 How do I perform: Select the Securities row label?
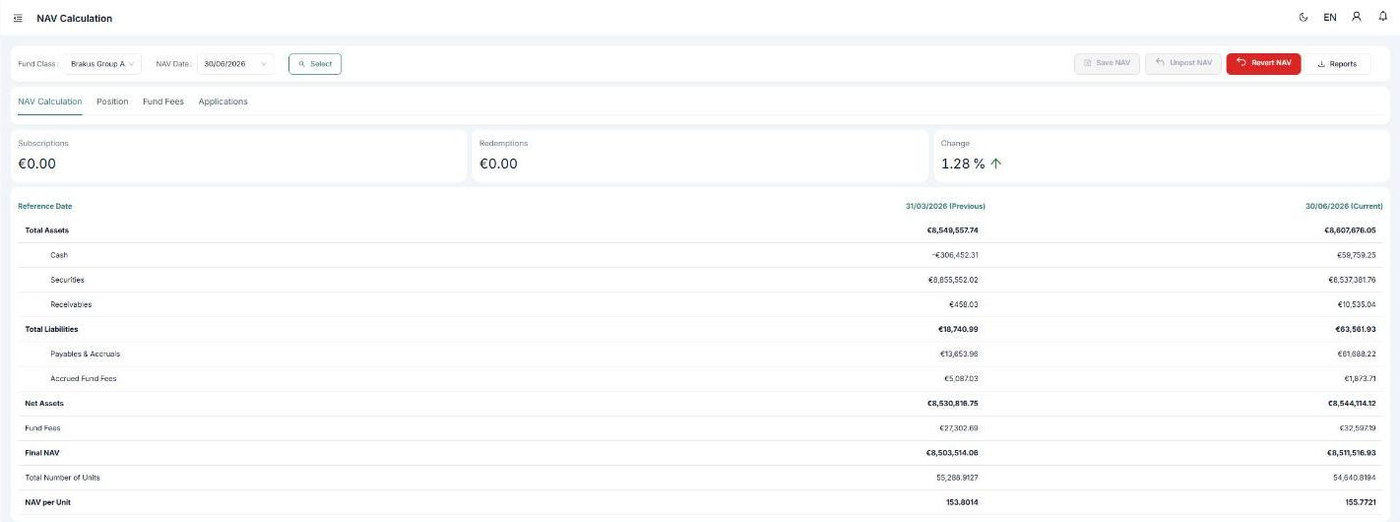point(67,280)
